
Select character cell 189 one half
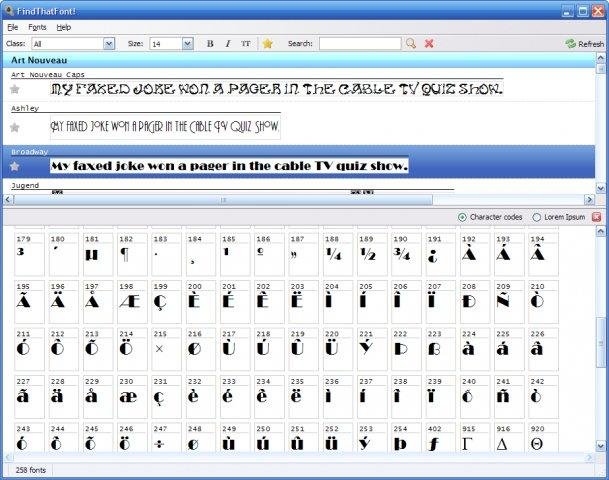(x=372, y=254)
